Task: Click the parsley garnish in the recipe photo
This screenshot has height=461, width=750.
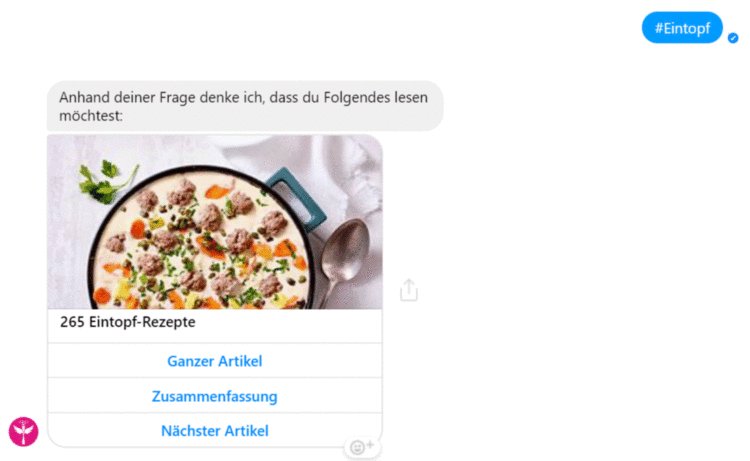Action: pos(106,183)
